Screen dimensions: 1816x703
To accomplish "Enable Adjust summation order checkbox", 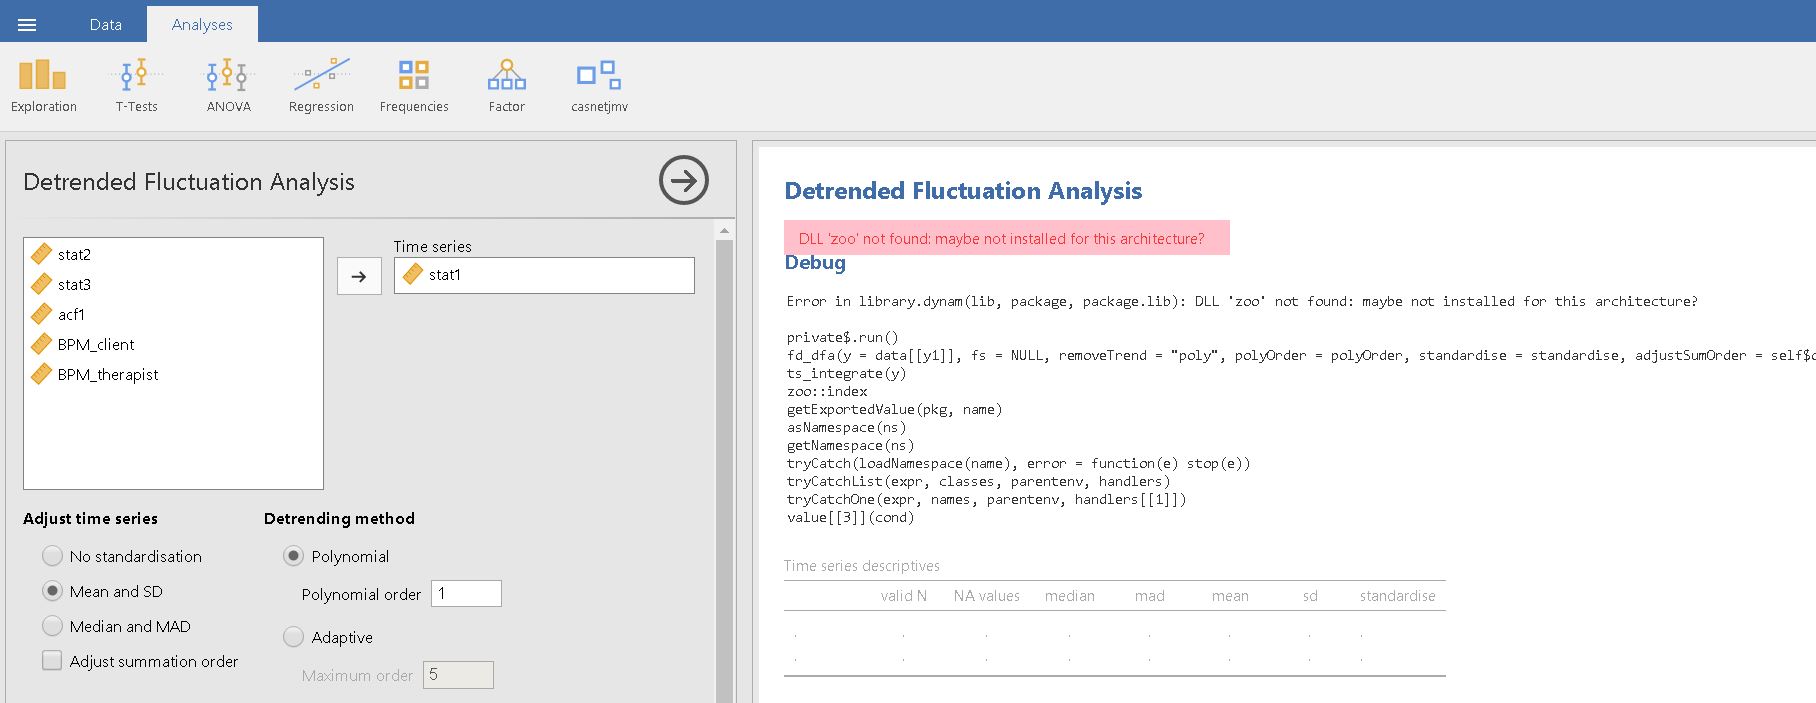I will [x=52, y=661].
